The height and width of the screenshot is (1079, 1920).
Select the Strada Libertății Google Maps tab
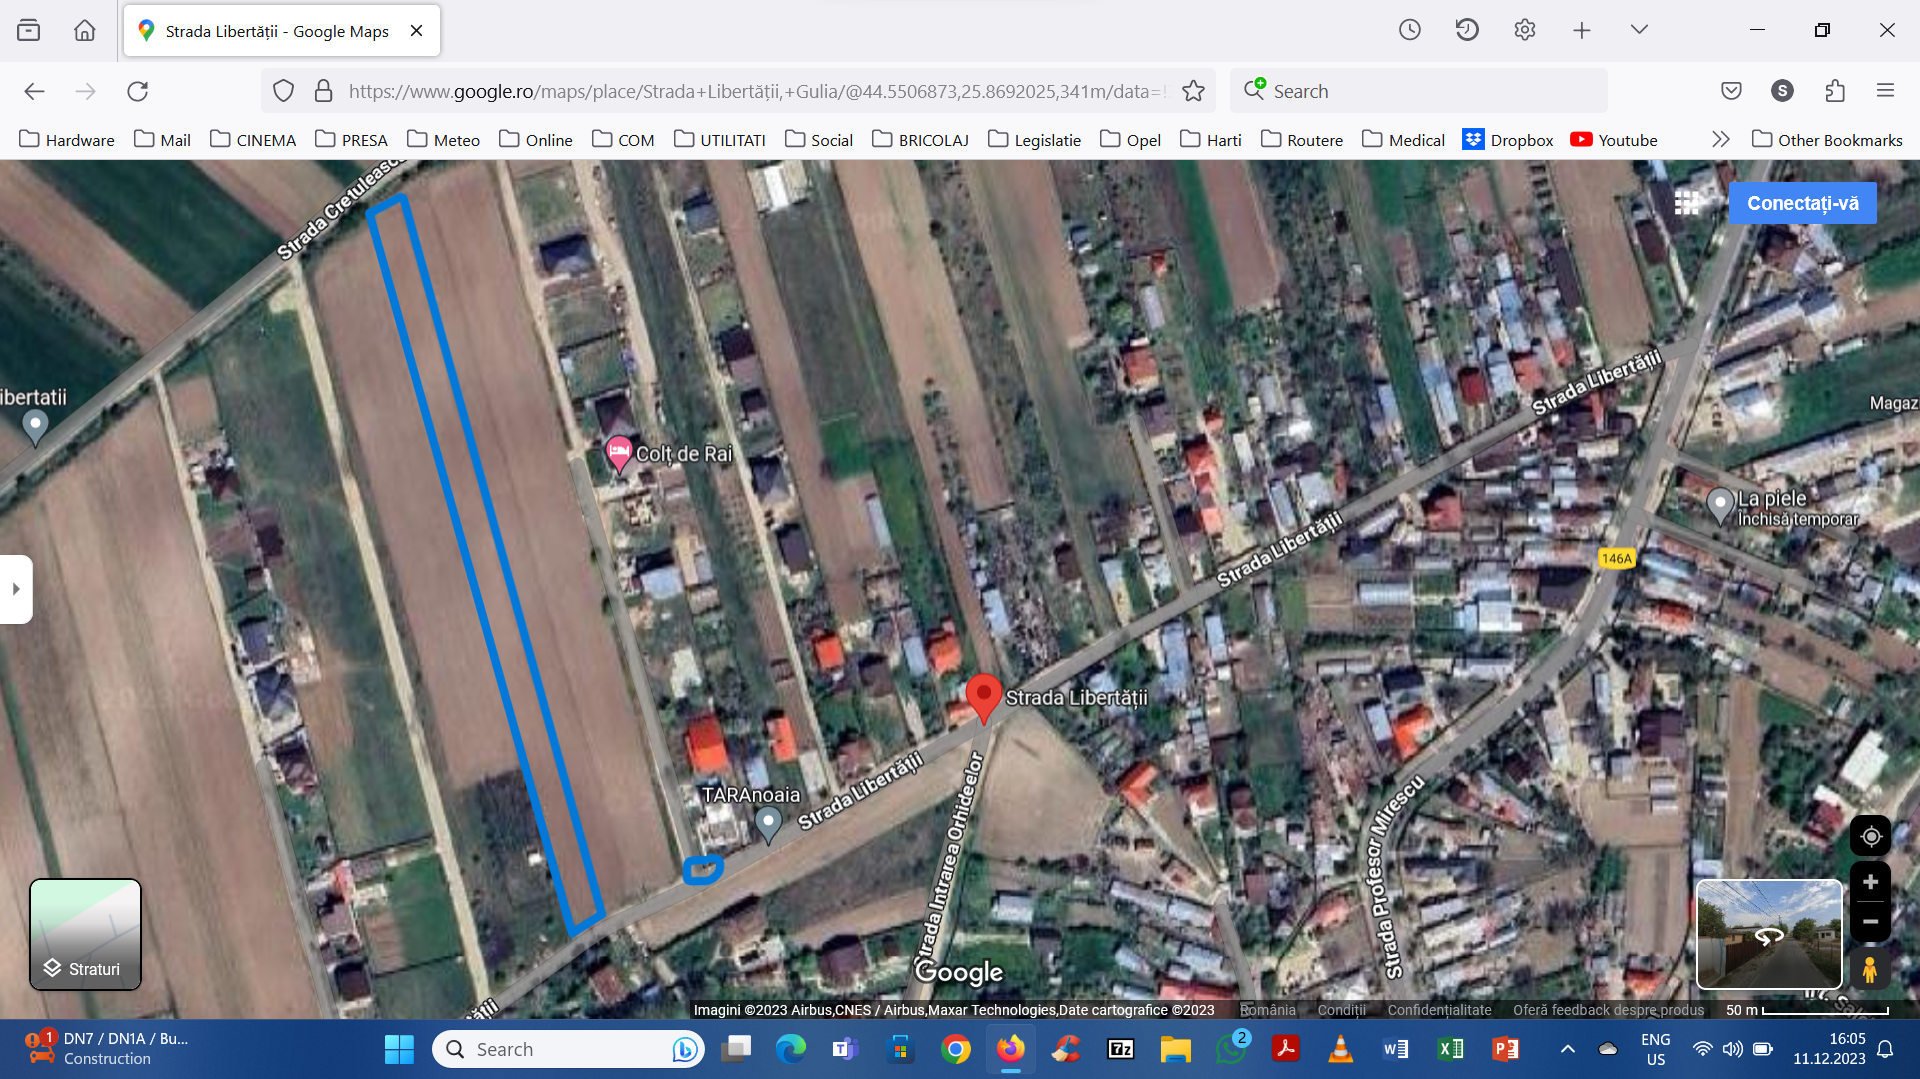pyautogui.click(x=277, y=31)
